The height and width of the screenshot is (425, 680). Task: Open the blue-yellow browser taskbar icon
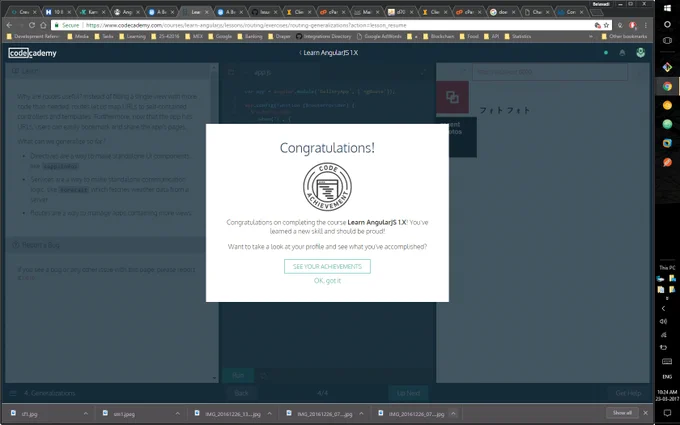pos(667,143)
